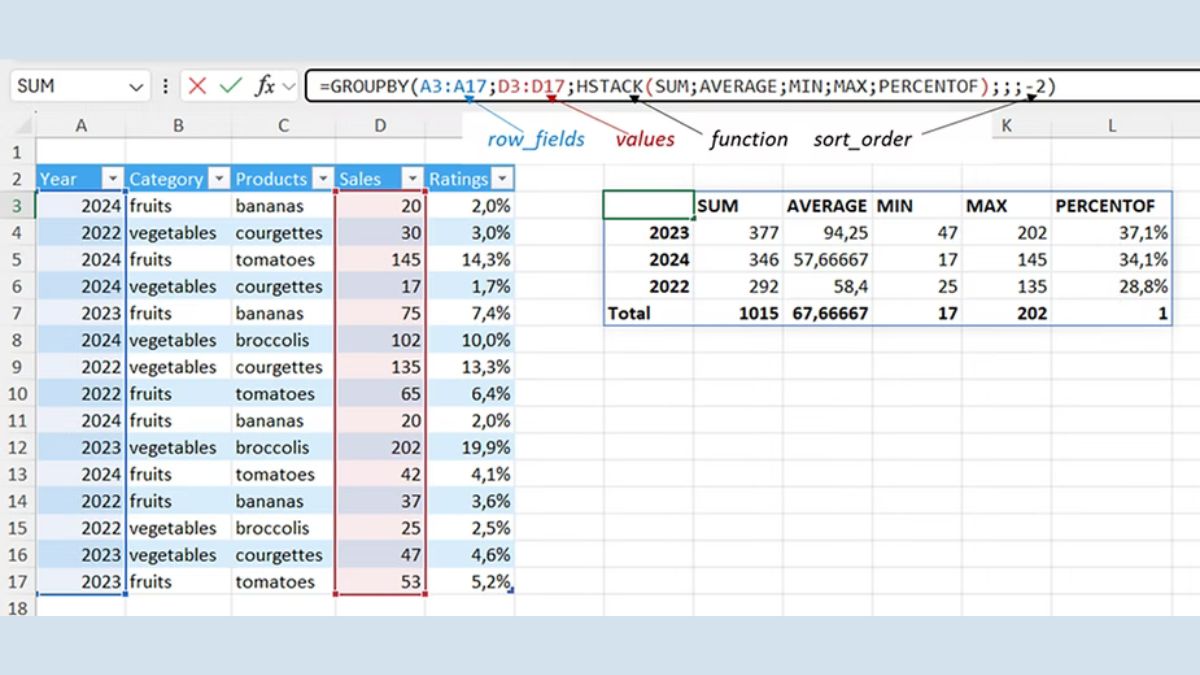Click the courgettes cell in row 4
Viewport: 1200px width, 675px height.
tap(283, 233)
